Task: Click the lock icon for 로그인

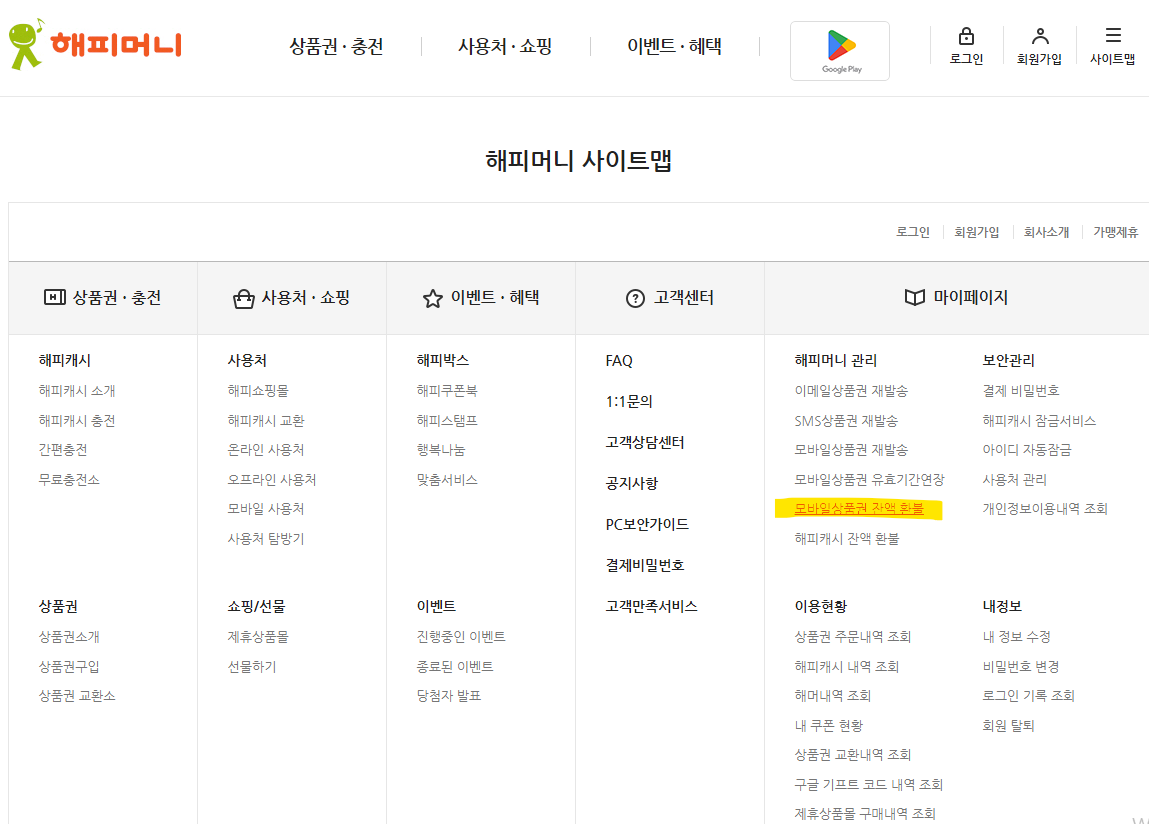Action: pyautogui.click(x=966, y=36)
